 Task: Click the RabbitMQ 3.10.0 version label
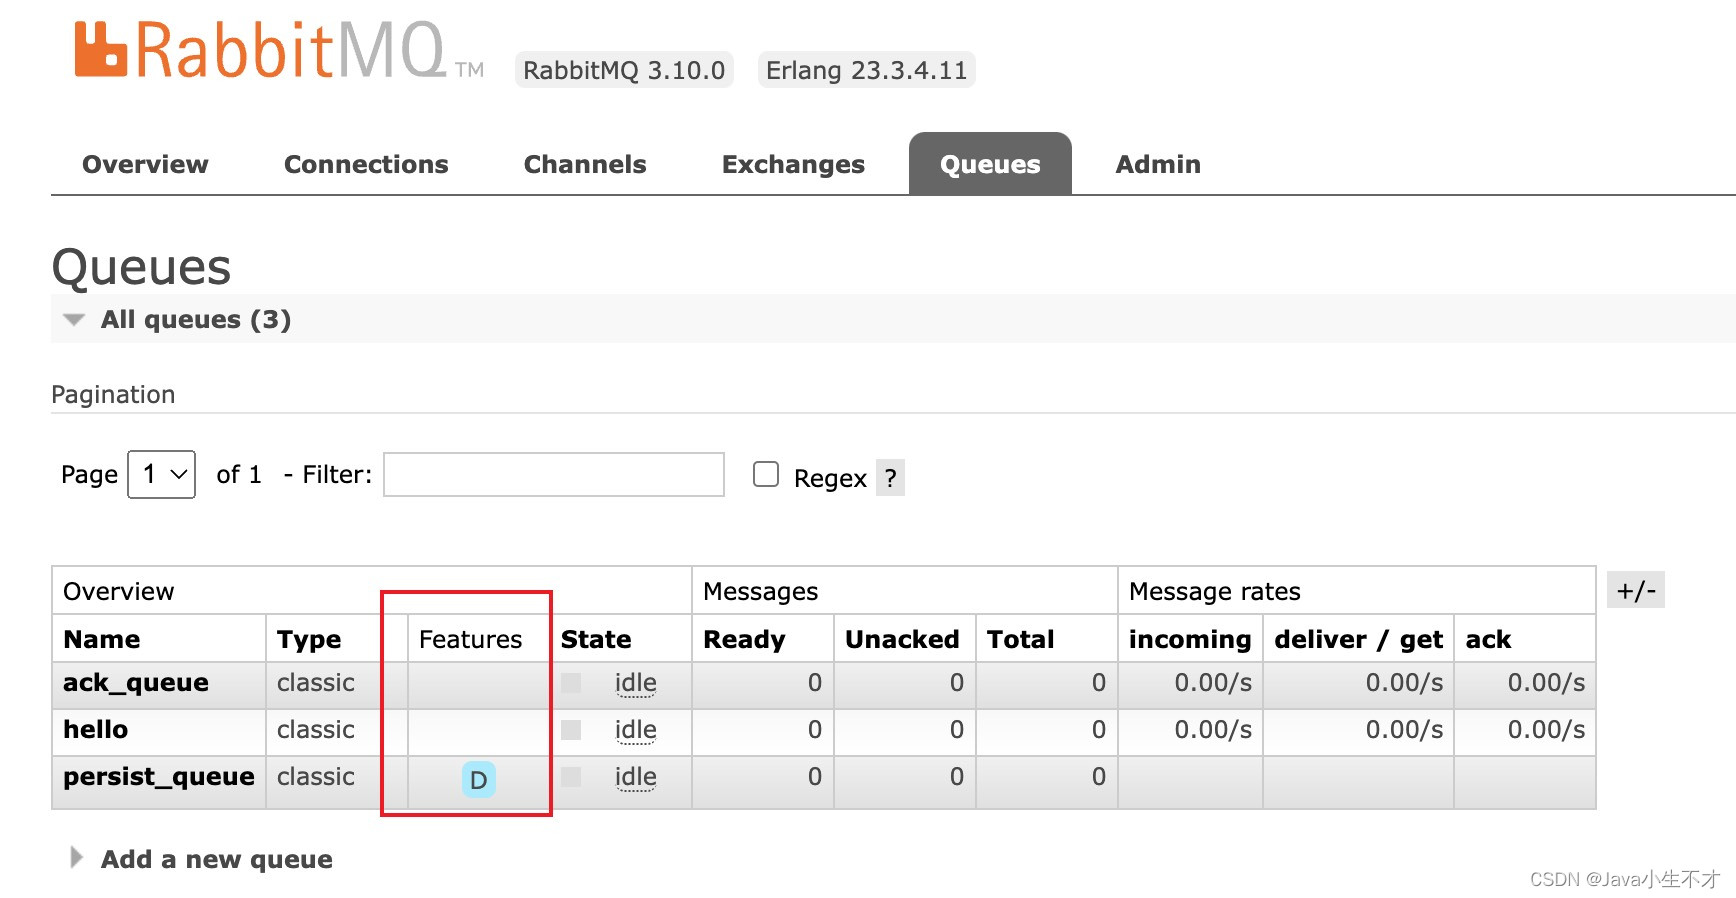pos(624,70)
